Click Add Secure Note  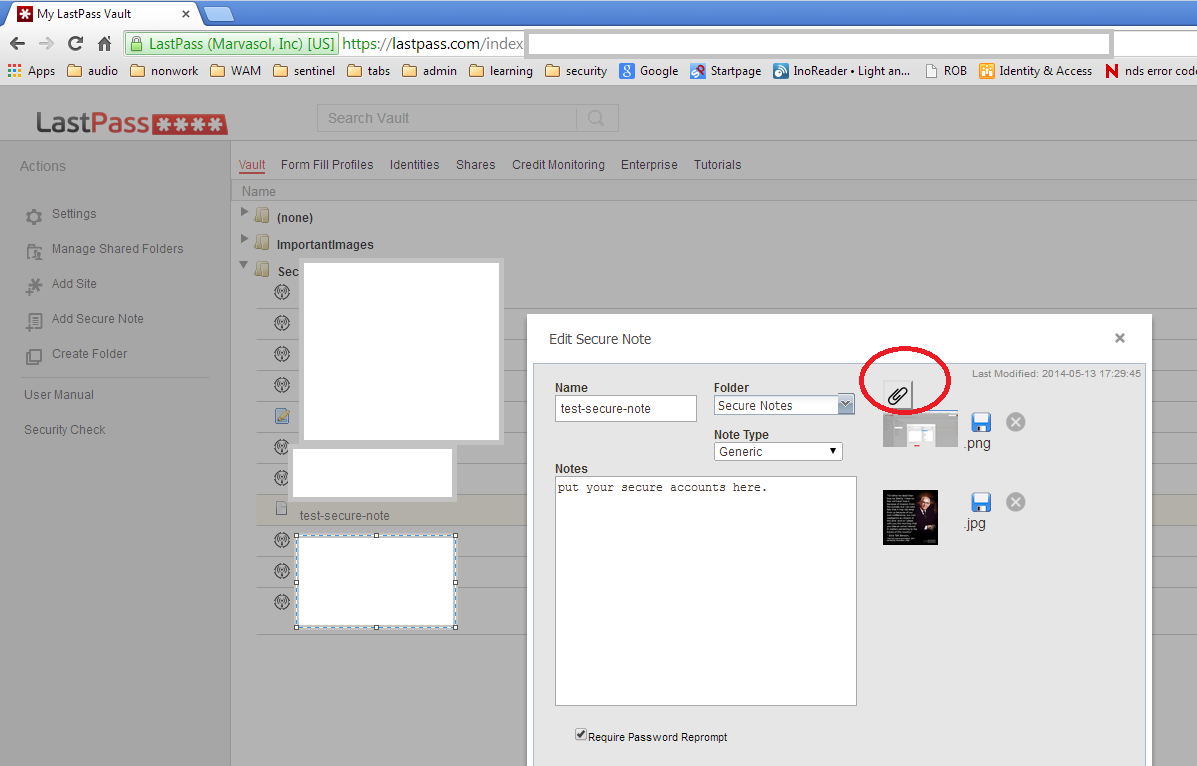pyautogui.click(x=98, y=318)
